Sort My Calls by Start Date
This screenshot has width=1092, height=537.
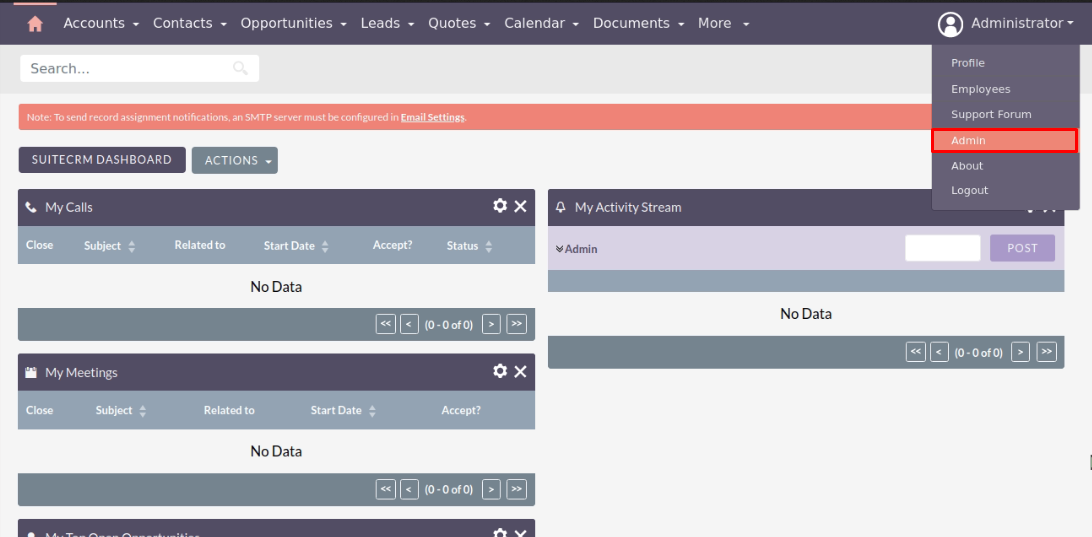[x=296, y=246]
